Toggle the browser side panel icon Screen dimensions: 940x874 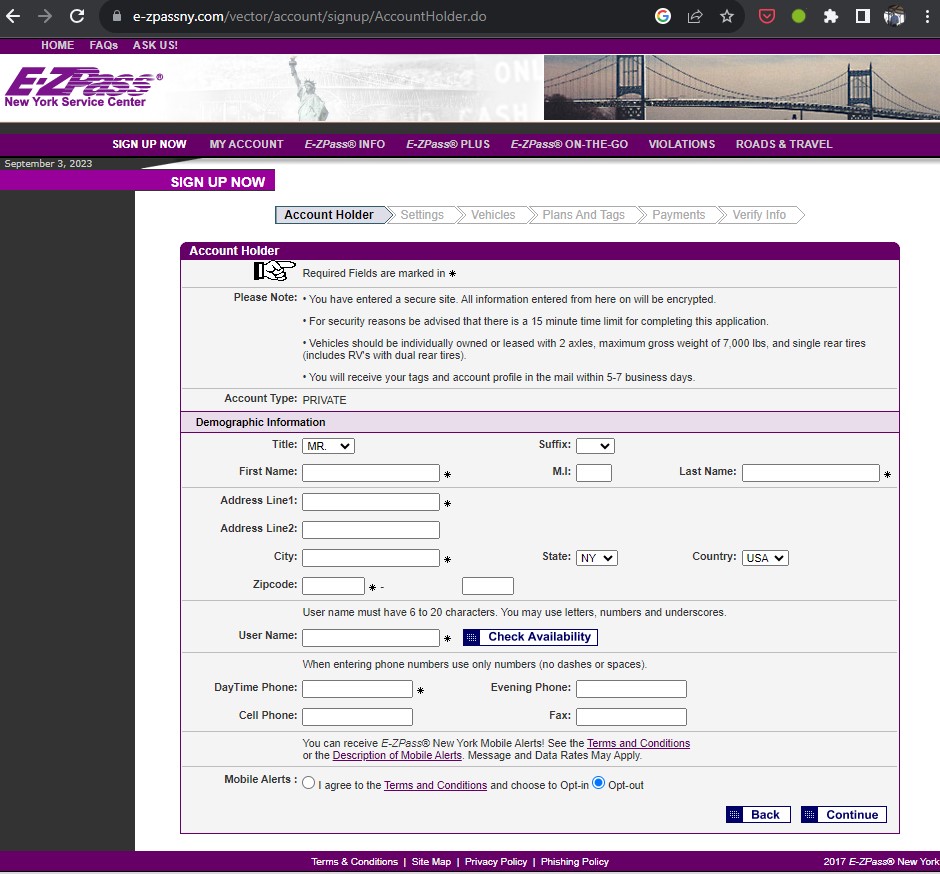862,16
